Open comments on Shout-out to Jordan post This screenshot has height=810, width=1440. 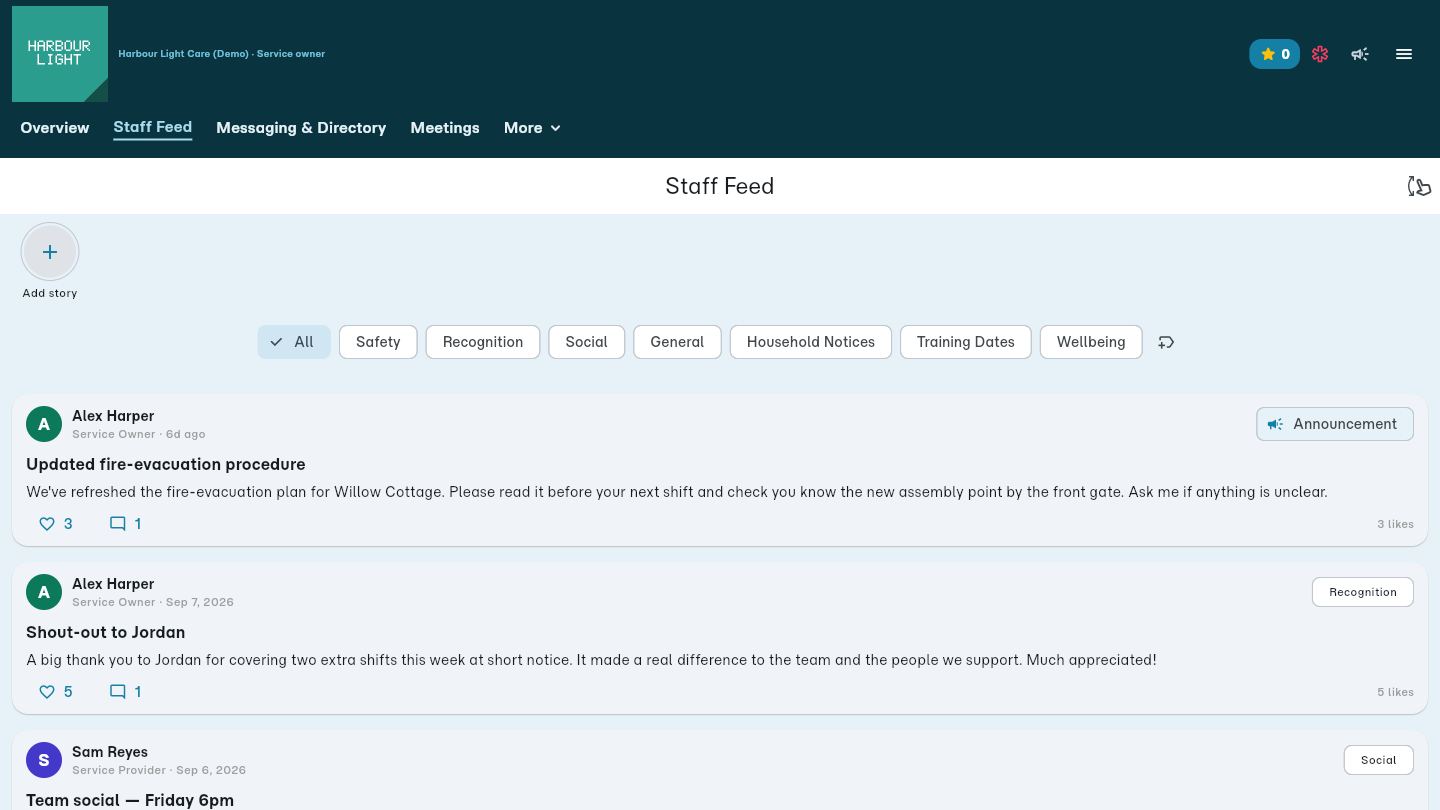click(125, 692)
